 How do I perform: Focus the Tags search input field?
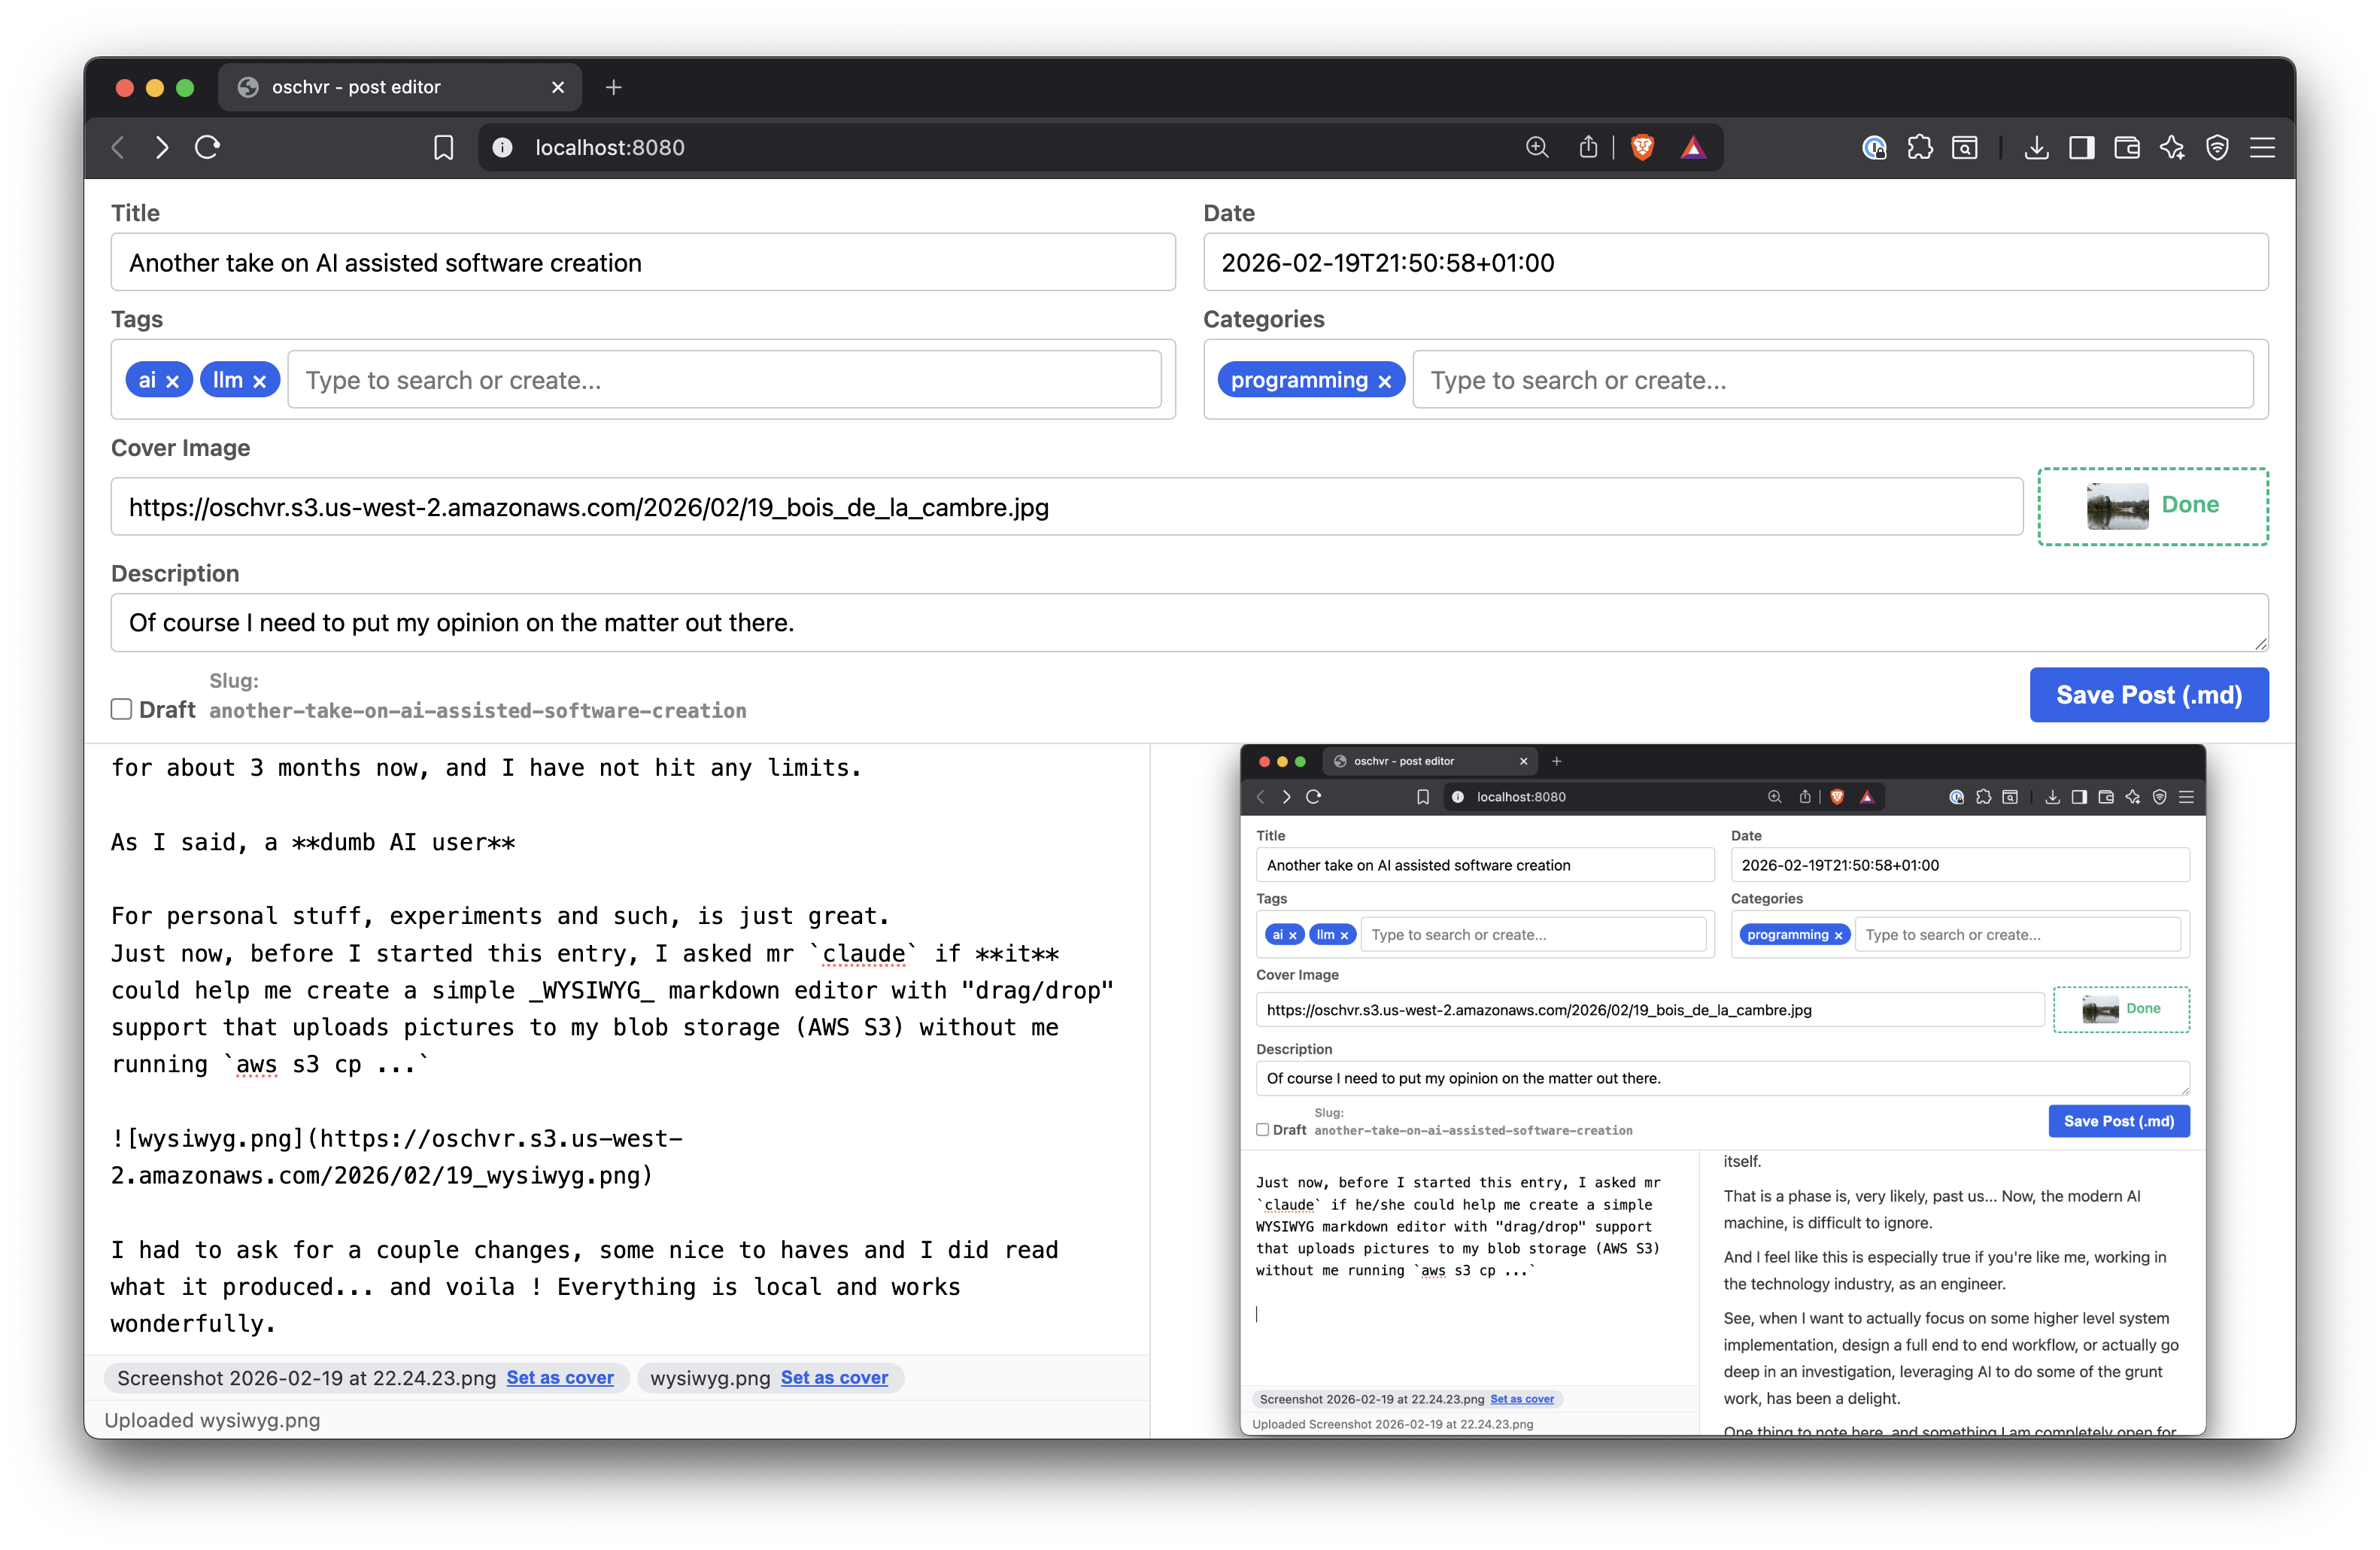coord(724,380)
